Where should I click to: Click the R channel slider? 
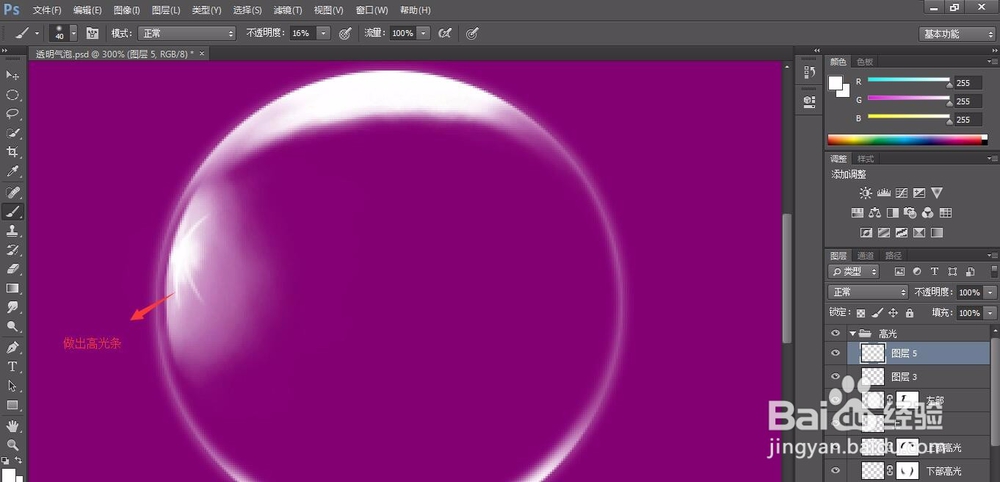click(x=909, y=80)
